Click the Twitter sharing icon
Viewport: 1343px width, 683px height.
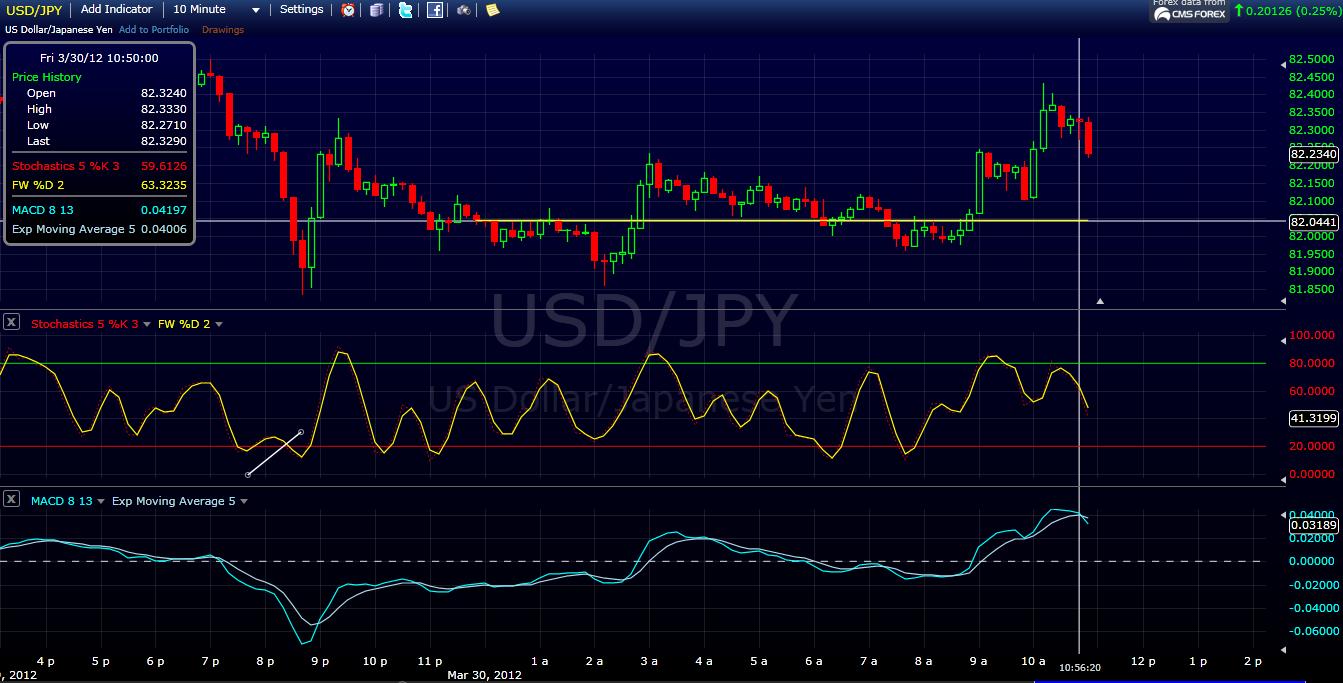(405, 9)
